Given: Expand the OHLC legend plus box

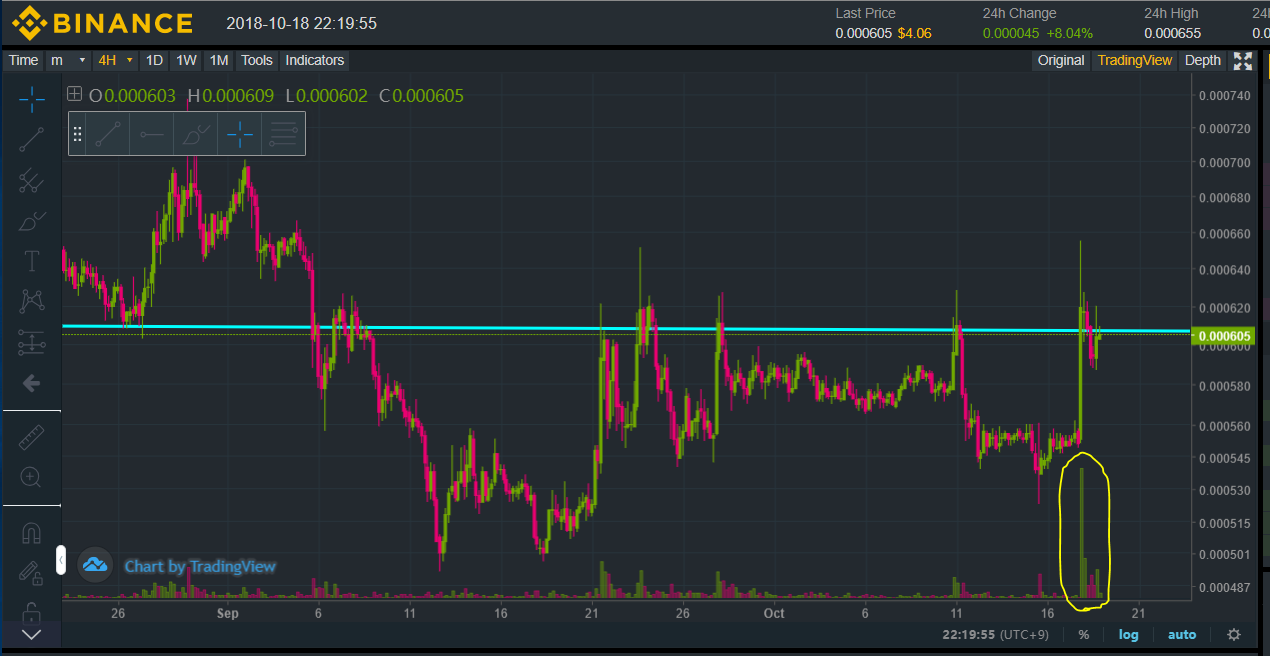Looking at the screenshot, I should [x=74, y=95].
